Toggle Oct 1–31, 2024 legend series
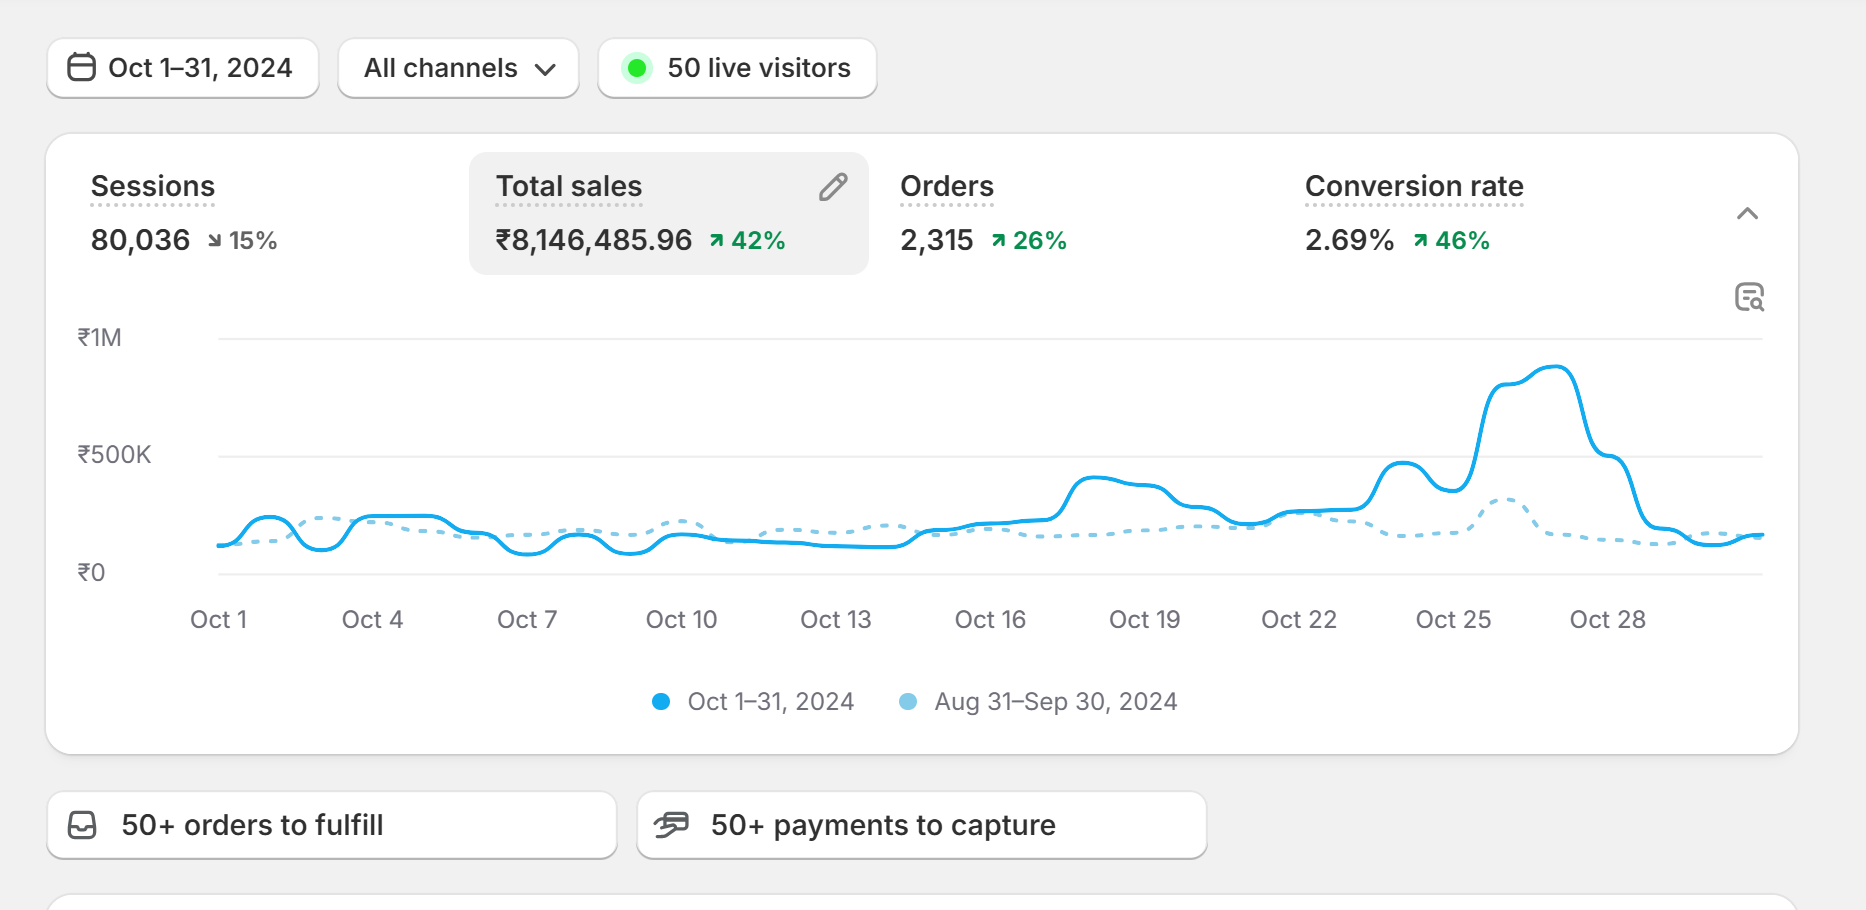 coord(752,702)
